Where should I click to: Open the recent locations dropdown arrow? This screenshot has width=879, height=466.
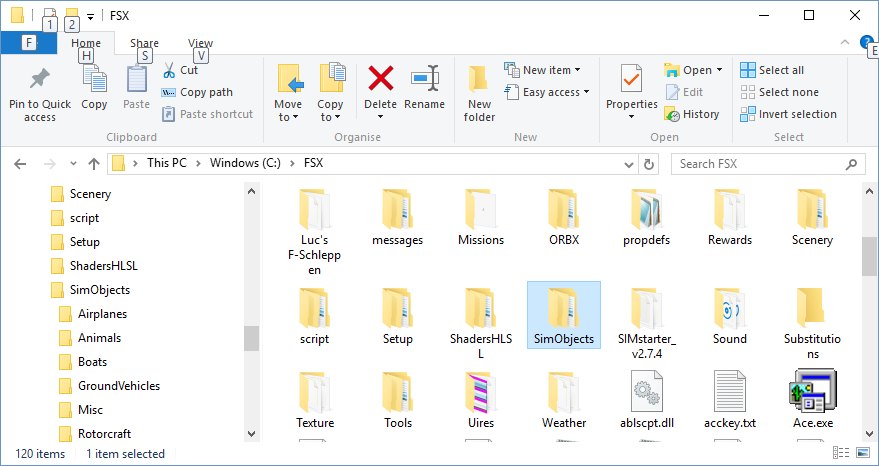[73, 164]
